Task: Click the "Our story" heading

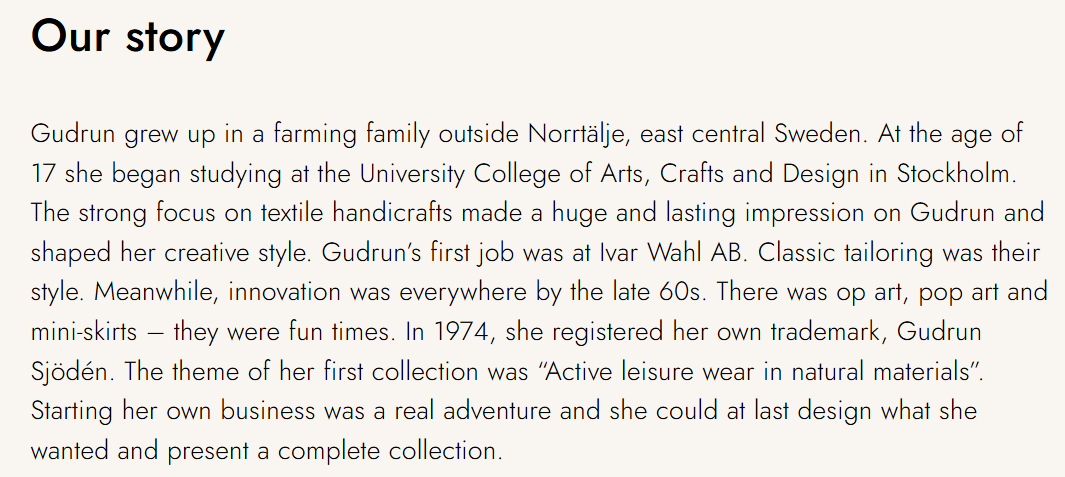Action: (128, 37)
